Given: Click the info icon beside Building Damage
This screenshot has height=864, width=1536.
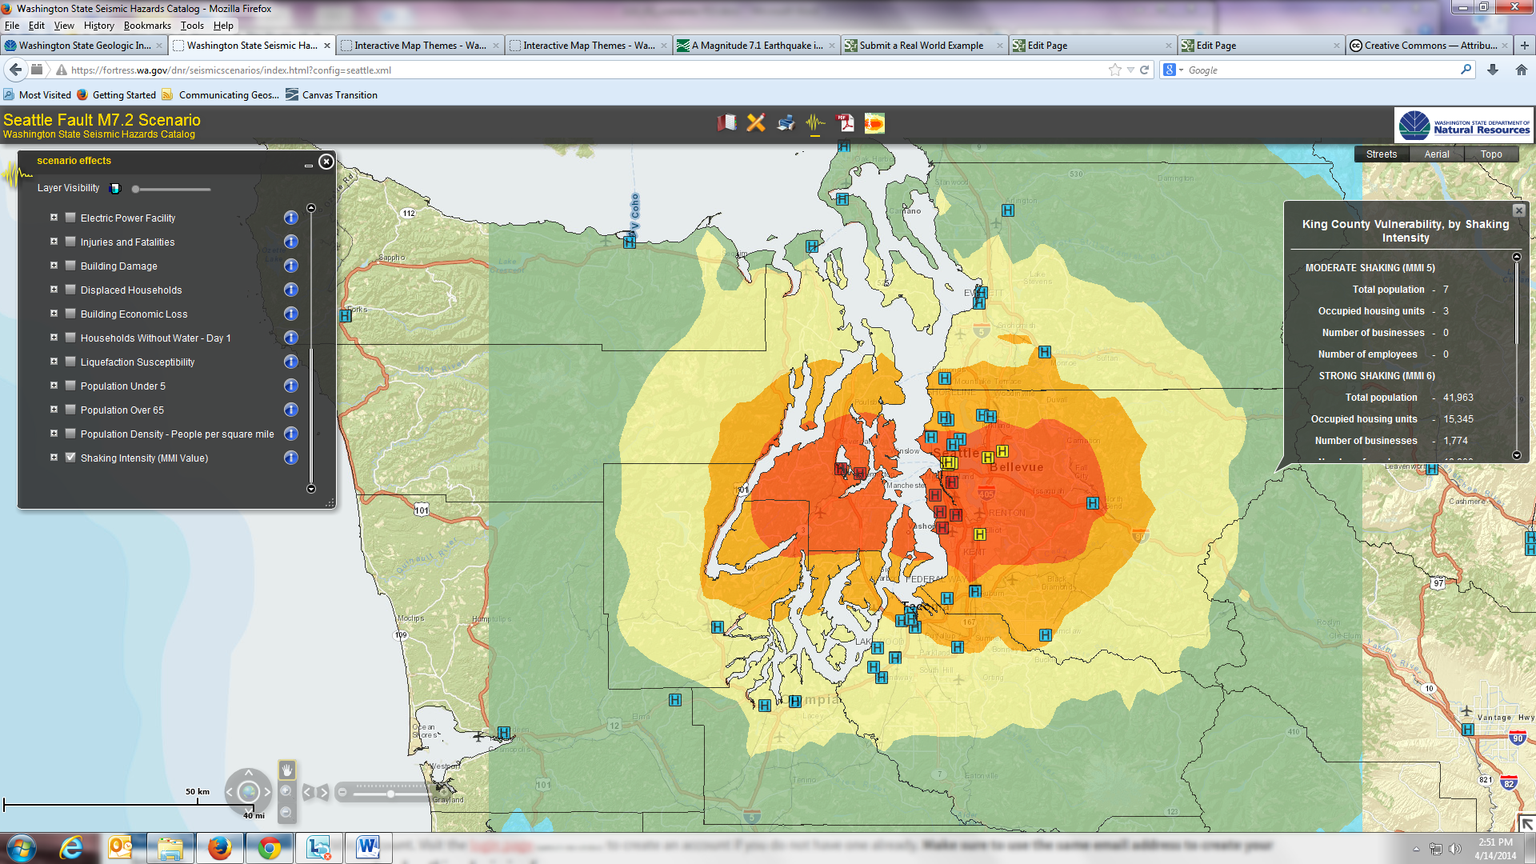Looking at the screenshot, I should (x=291, y=265).
